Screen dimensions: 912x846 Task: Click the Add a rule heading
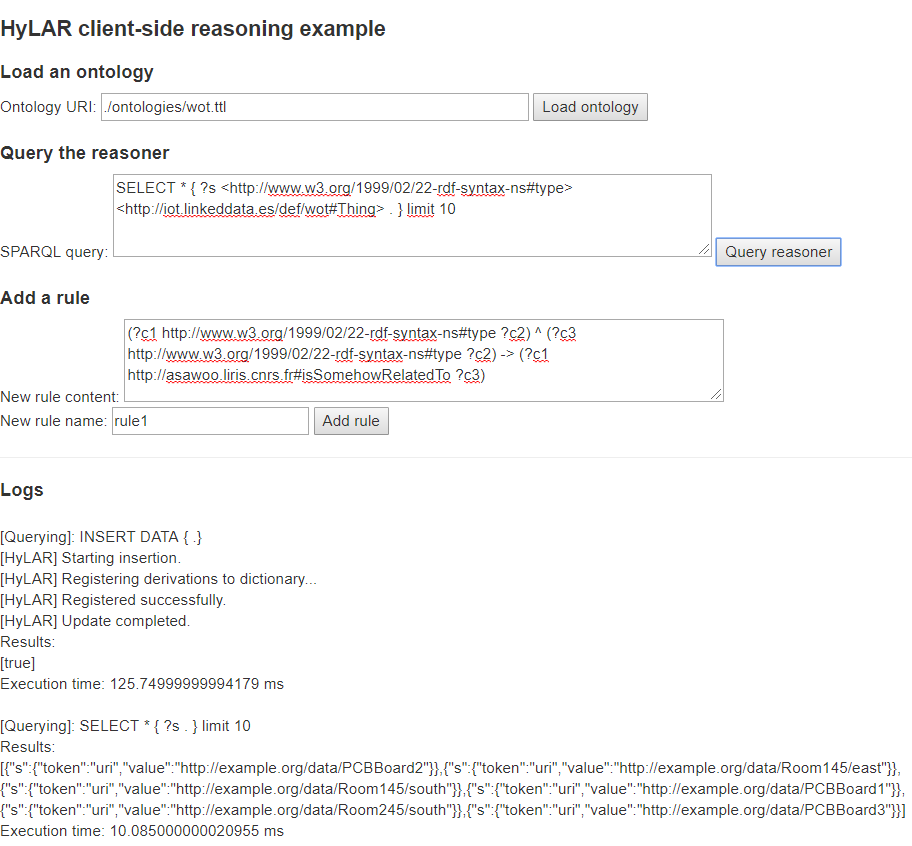(x=45, y=298)
